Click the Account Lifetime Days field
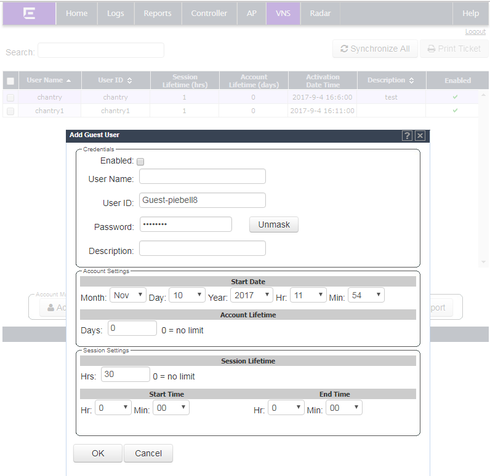The image size is (490, 476). [132, 328]
